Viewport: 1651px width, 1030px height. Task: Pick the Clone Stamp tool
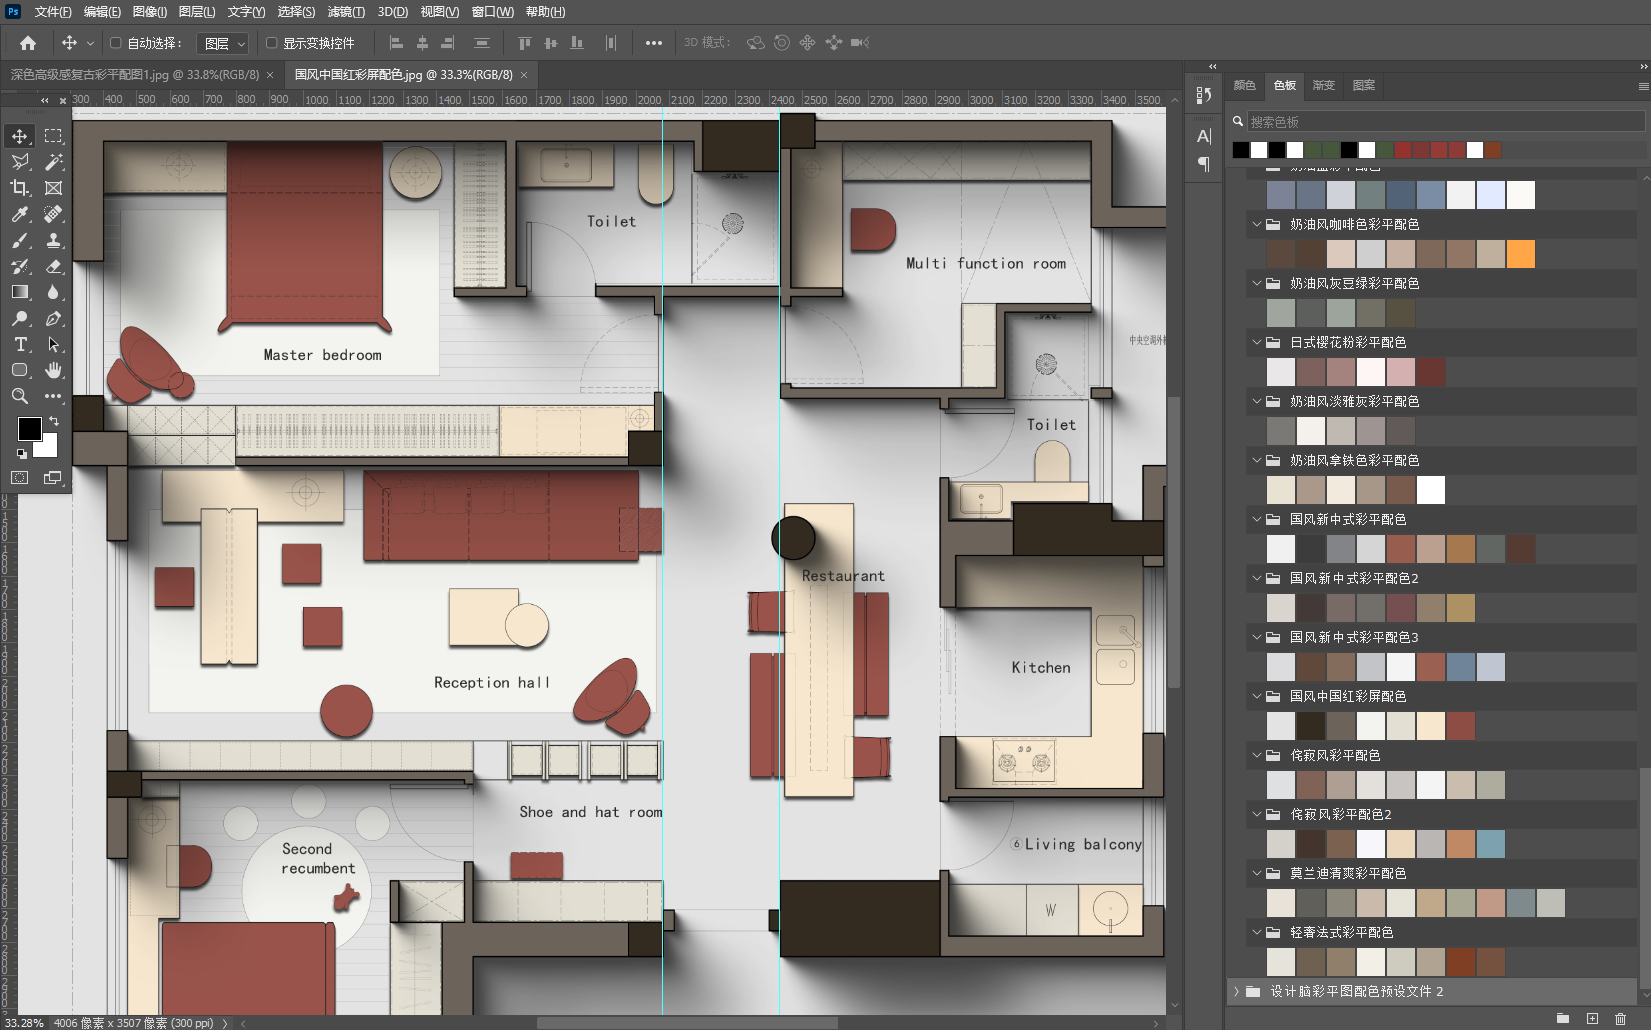click(x=53, y=240)
